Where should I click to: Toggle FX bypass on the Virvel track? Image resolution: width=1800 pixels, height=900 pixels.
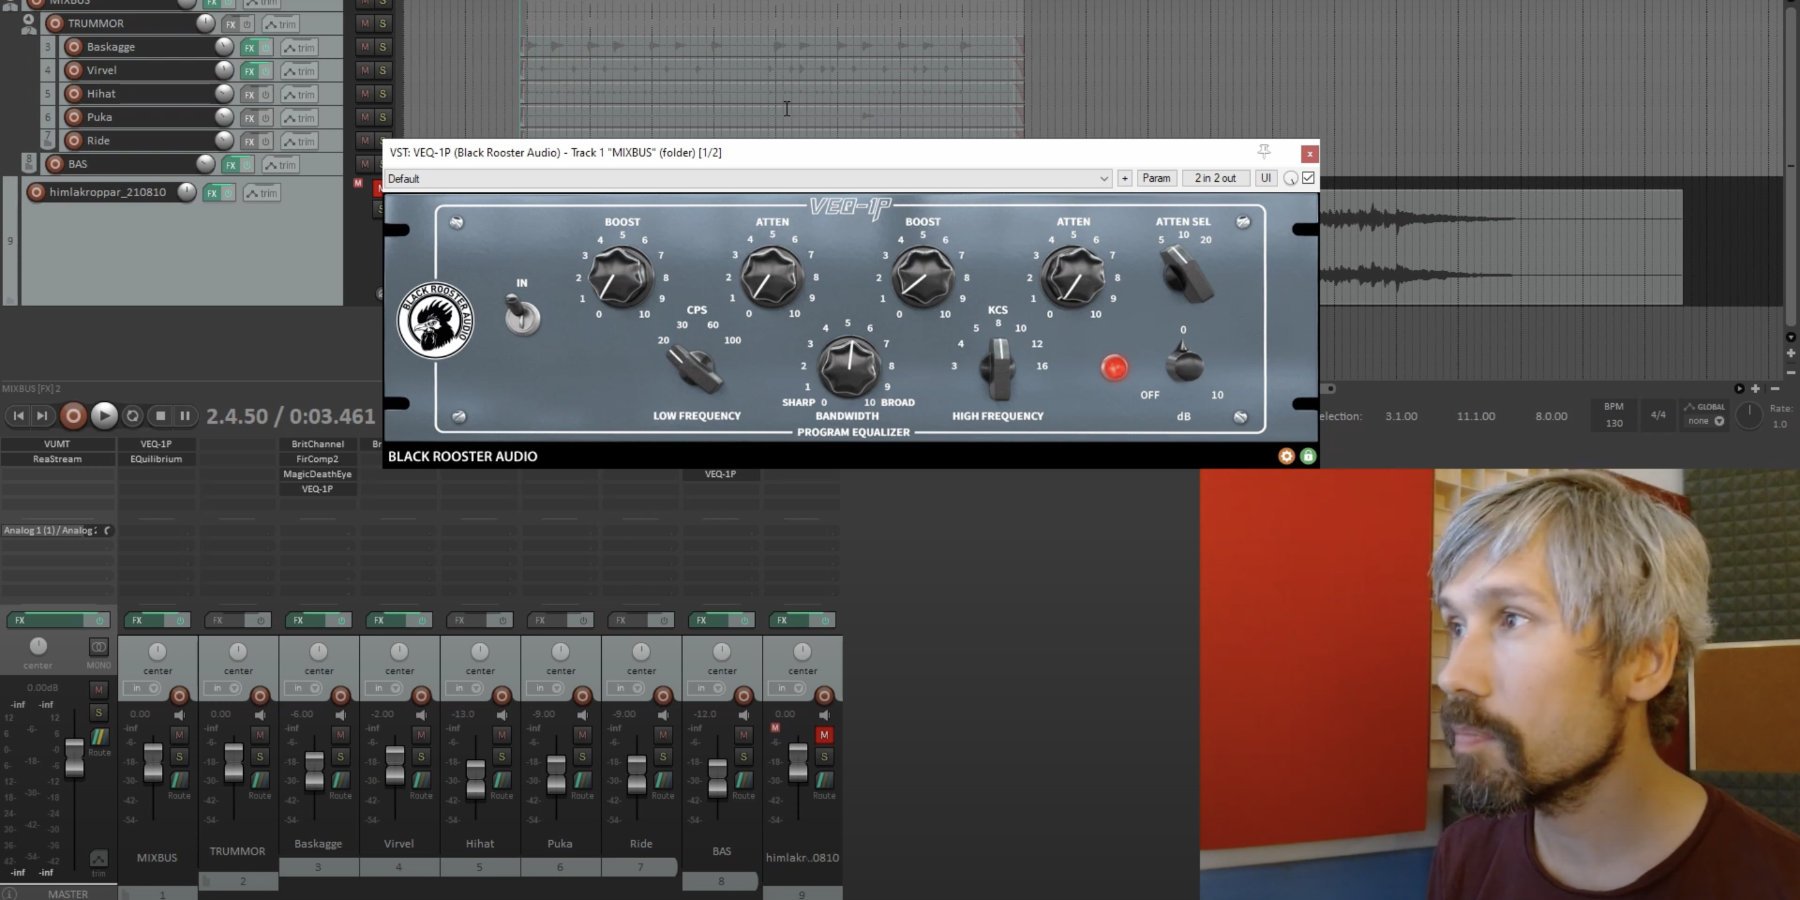tap(266, 71)
